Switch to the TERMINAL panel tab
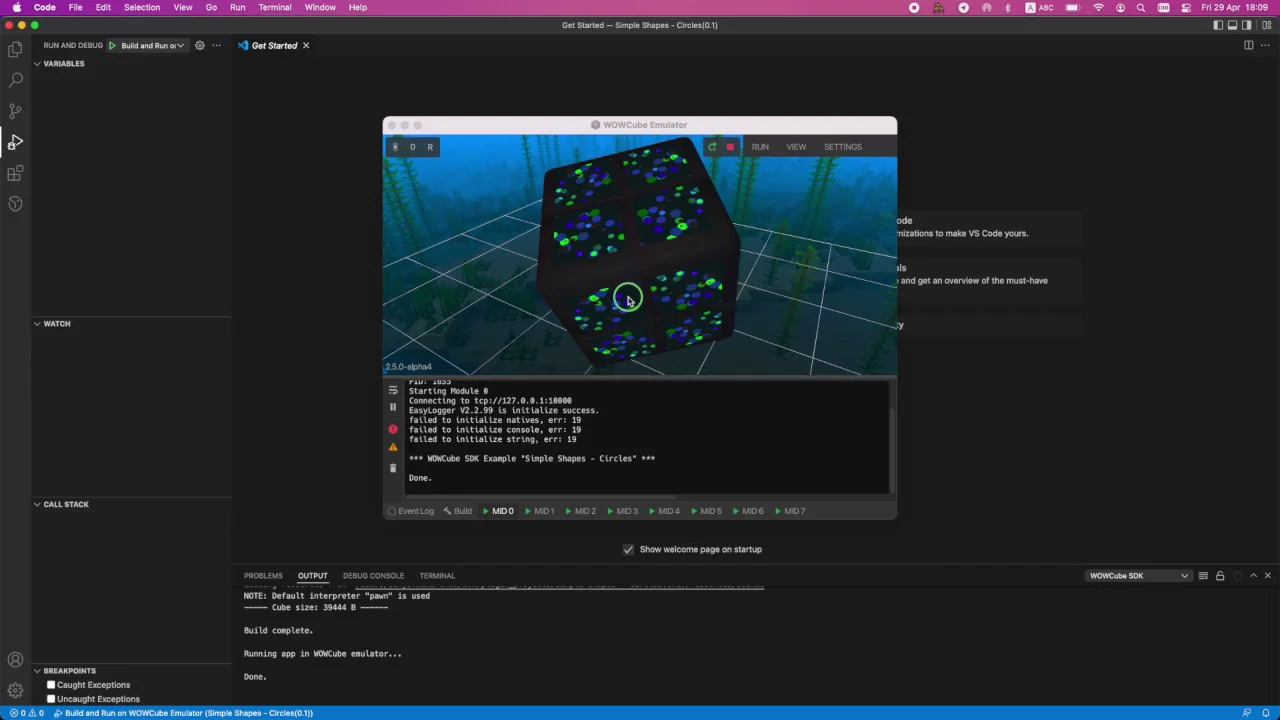 [x=437, y=576]
